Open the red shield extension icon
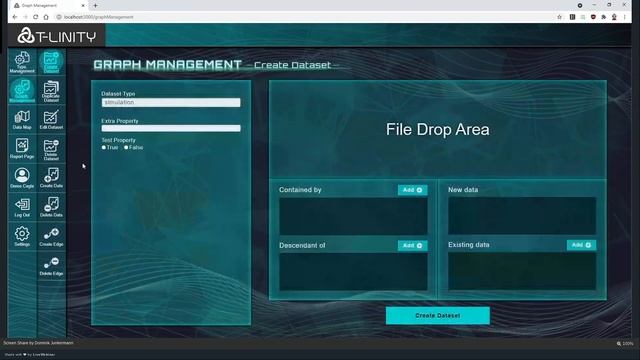The height and width of the screenshot is (360, 640). (593, 17)
